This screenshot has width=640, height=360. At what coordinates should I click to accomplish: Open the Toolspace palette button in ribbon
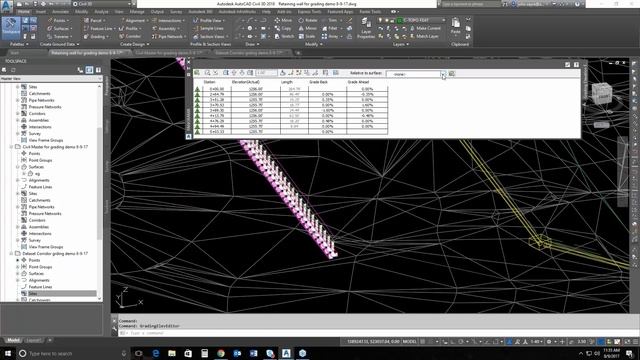(11, 28)
